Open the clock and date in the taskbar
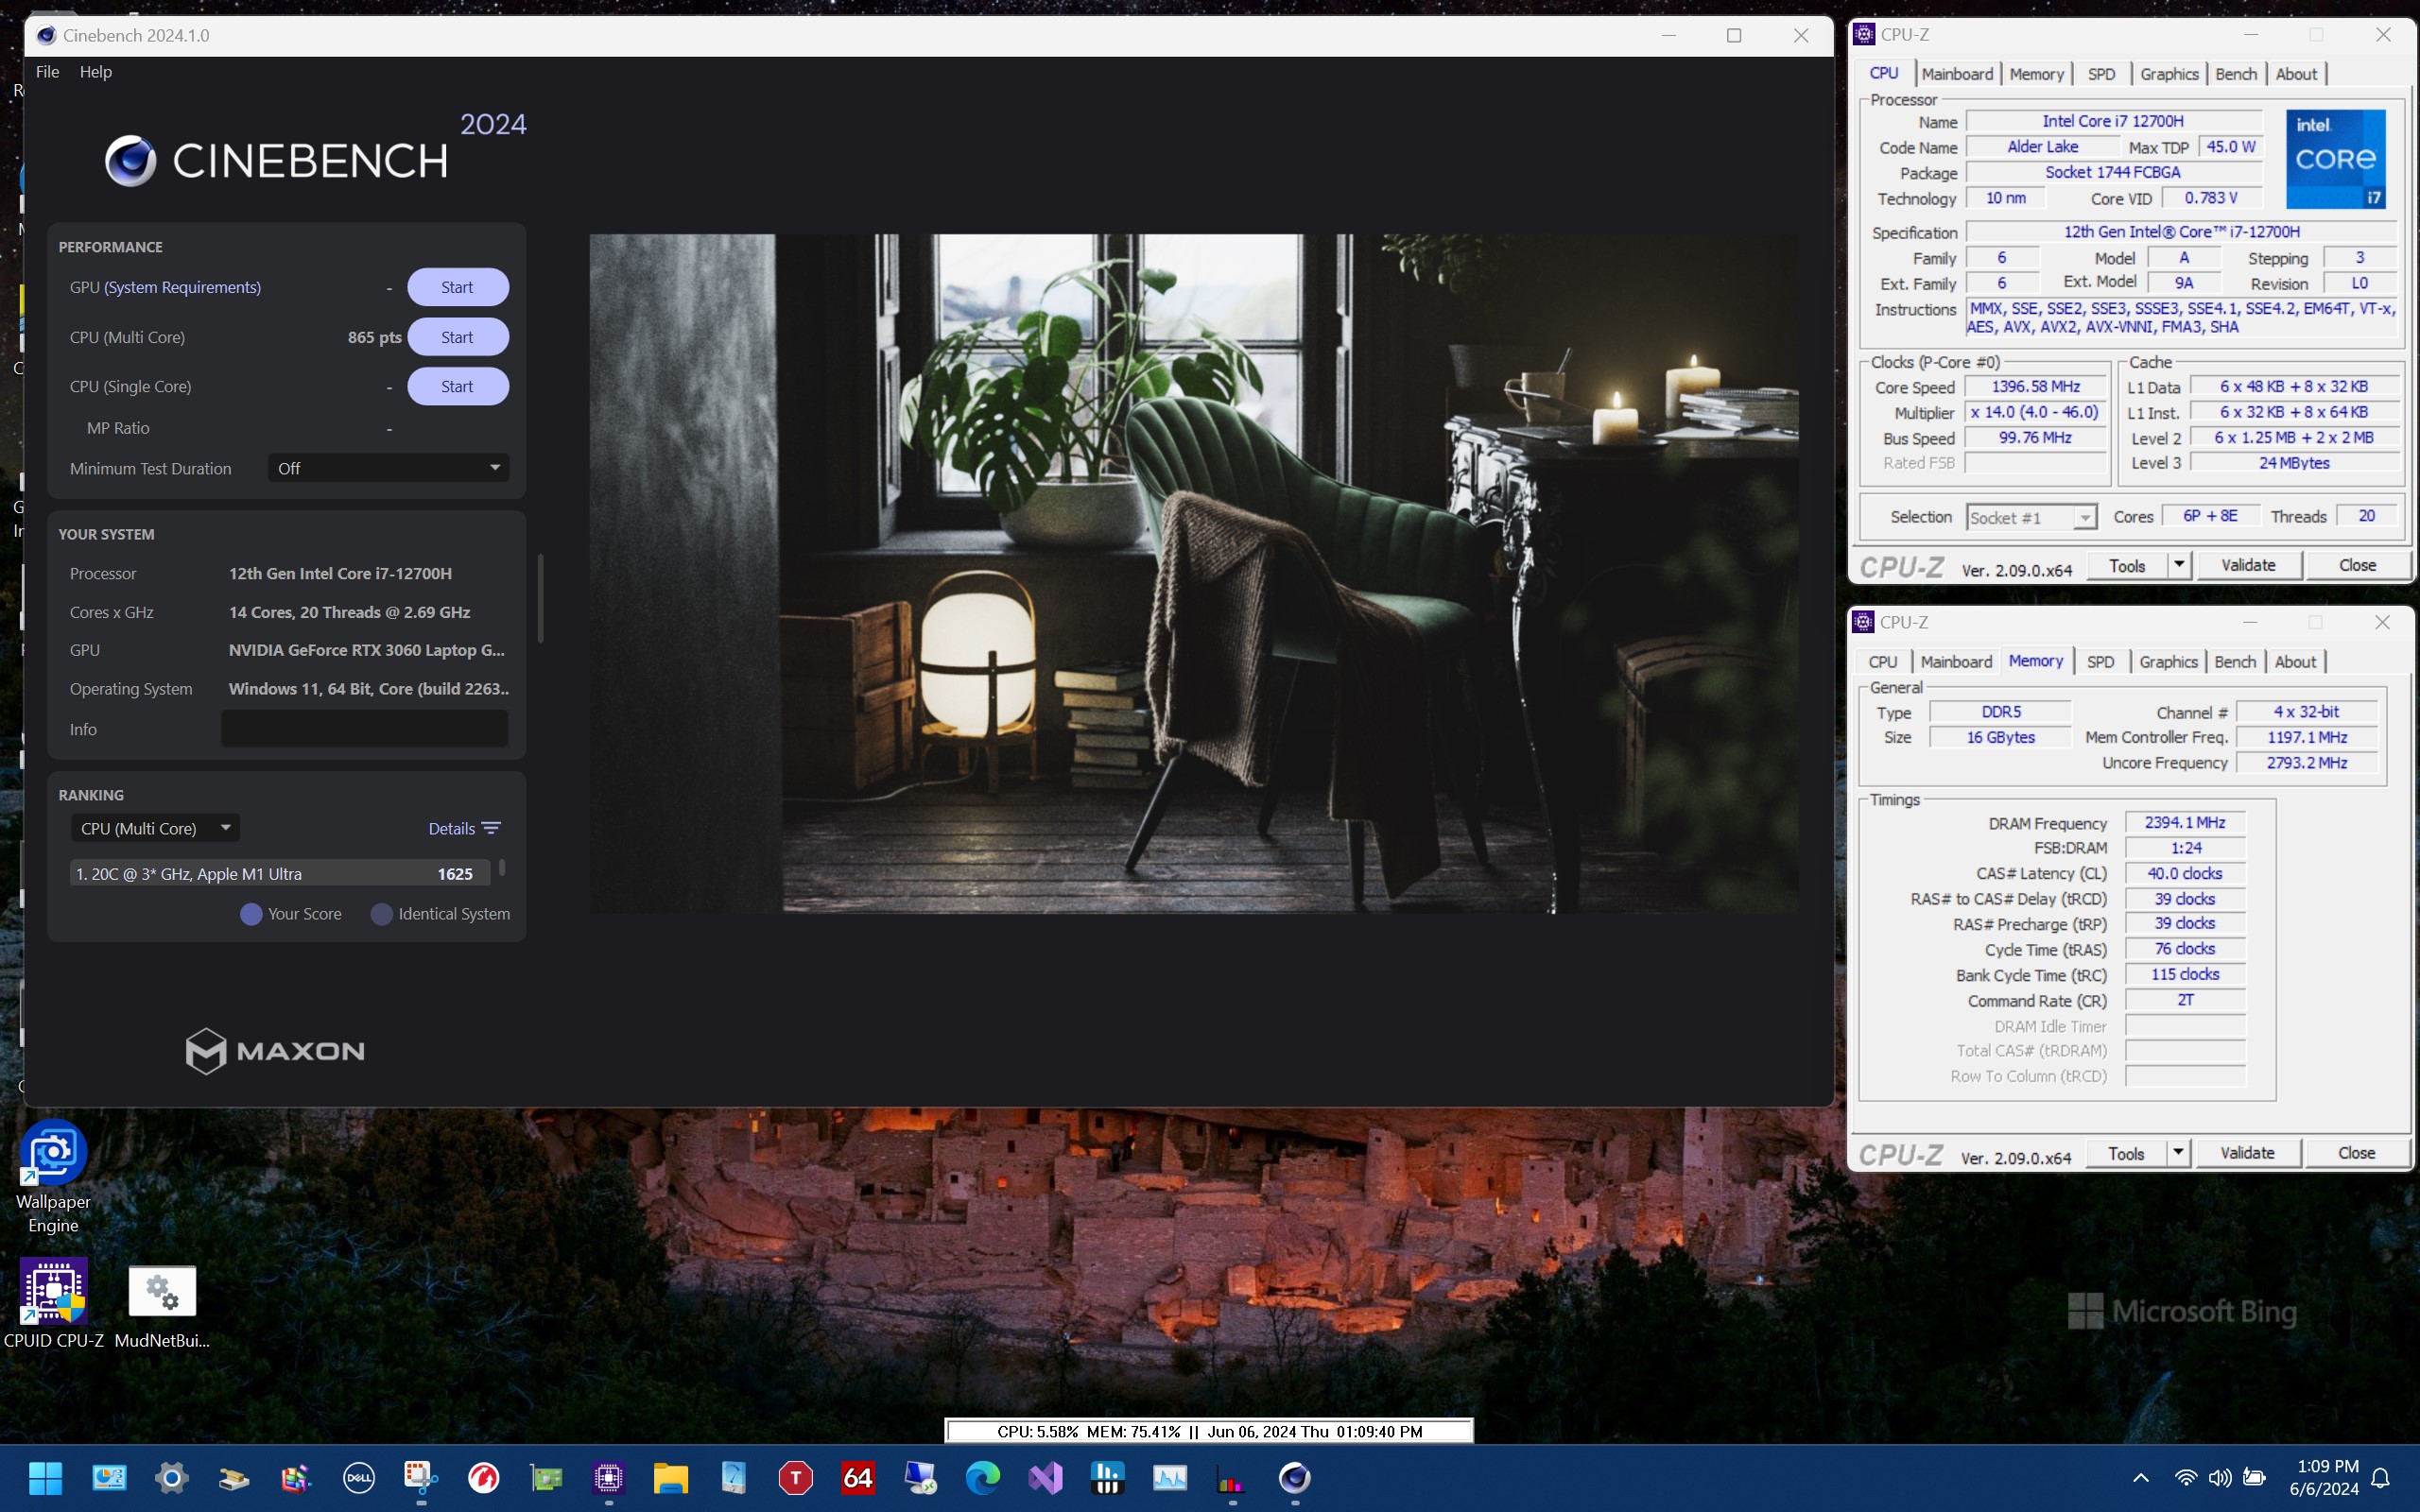Image resolution: width=2420 pixels, height=1512 pixels. point(2324,1477)
